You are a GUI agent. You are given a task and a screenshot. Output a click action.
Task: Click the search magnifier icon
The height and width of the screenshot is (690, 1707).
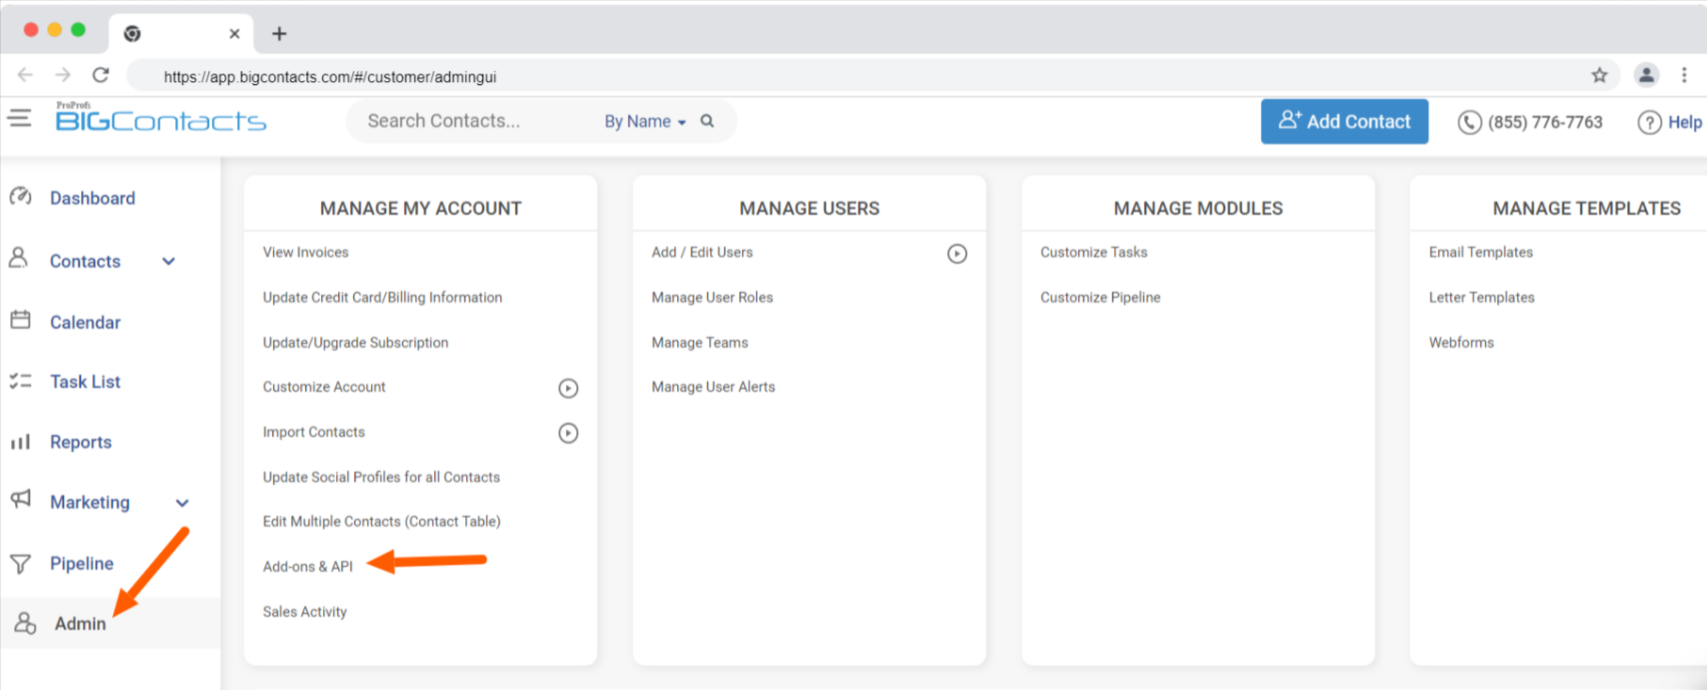[x=707, y=121]
